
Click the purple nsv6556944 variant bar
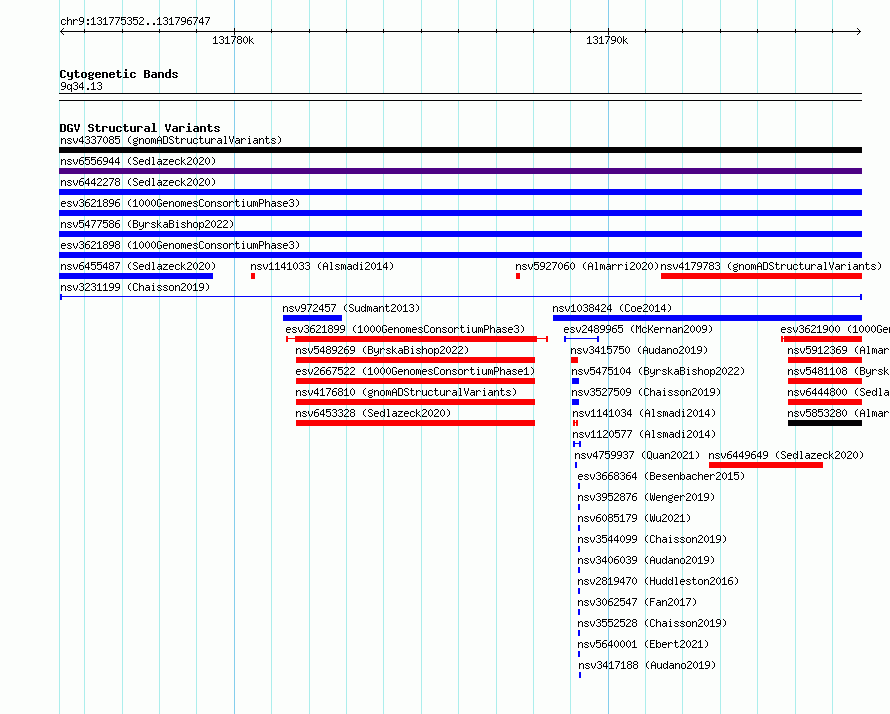click(460, 171)
